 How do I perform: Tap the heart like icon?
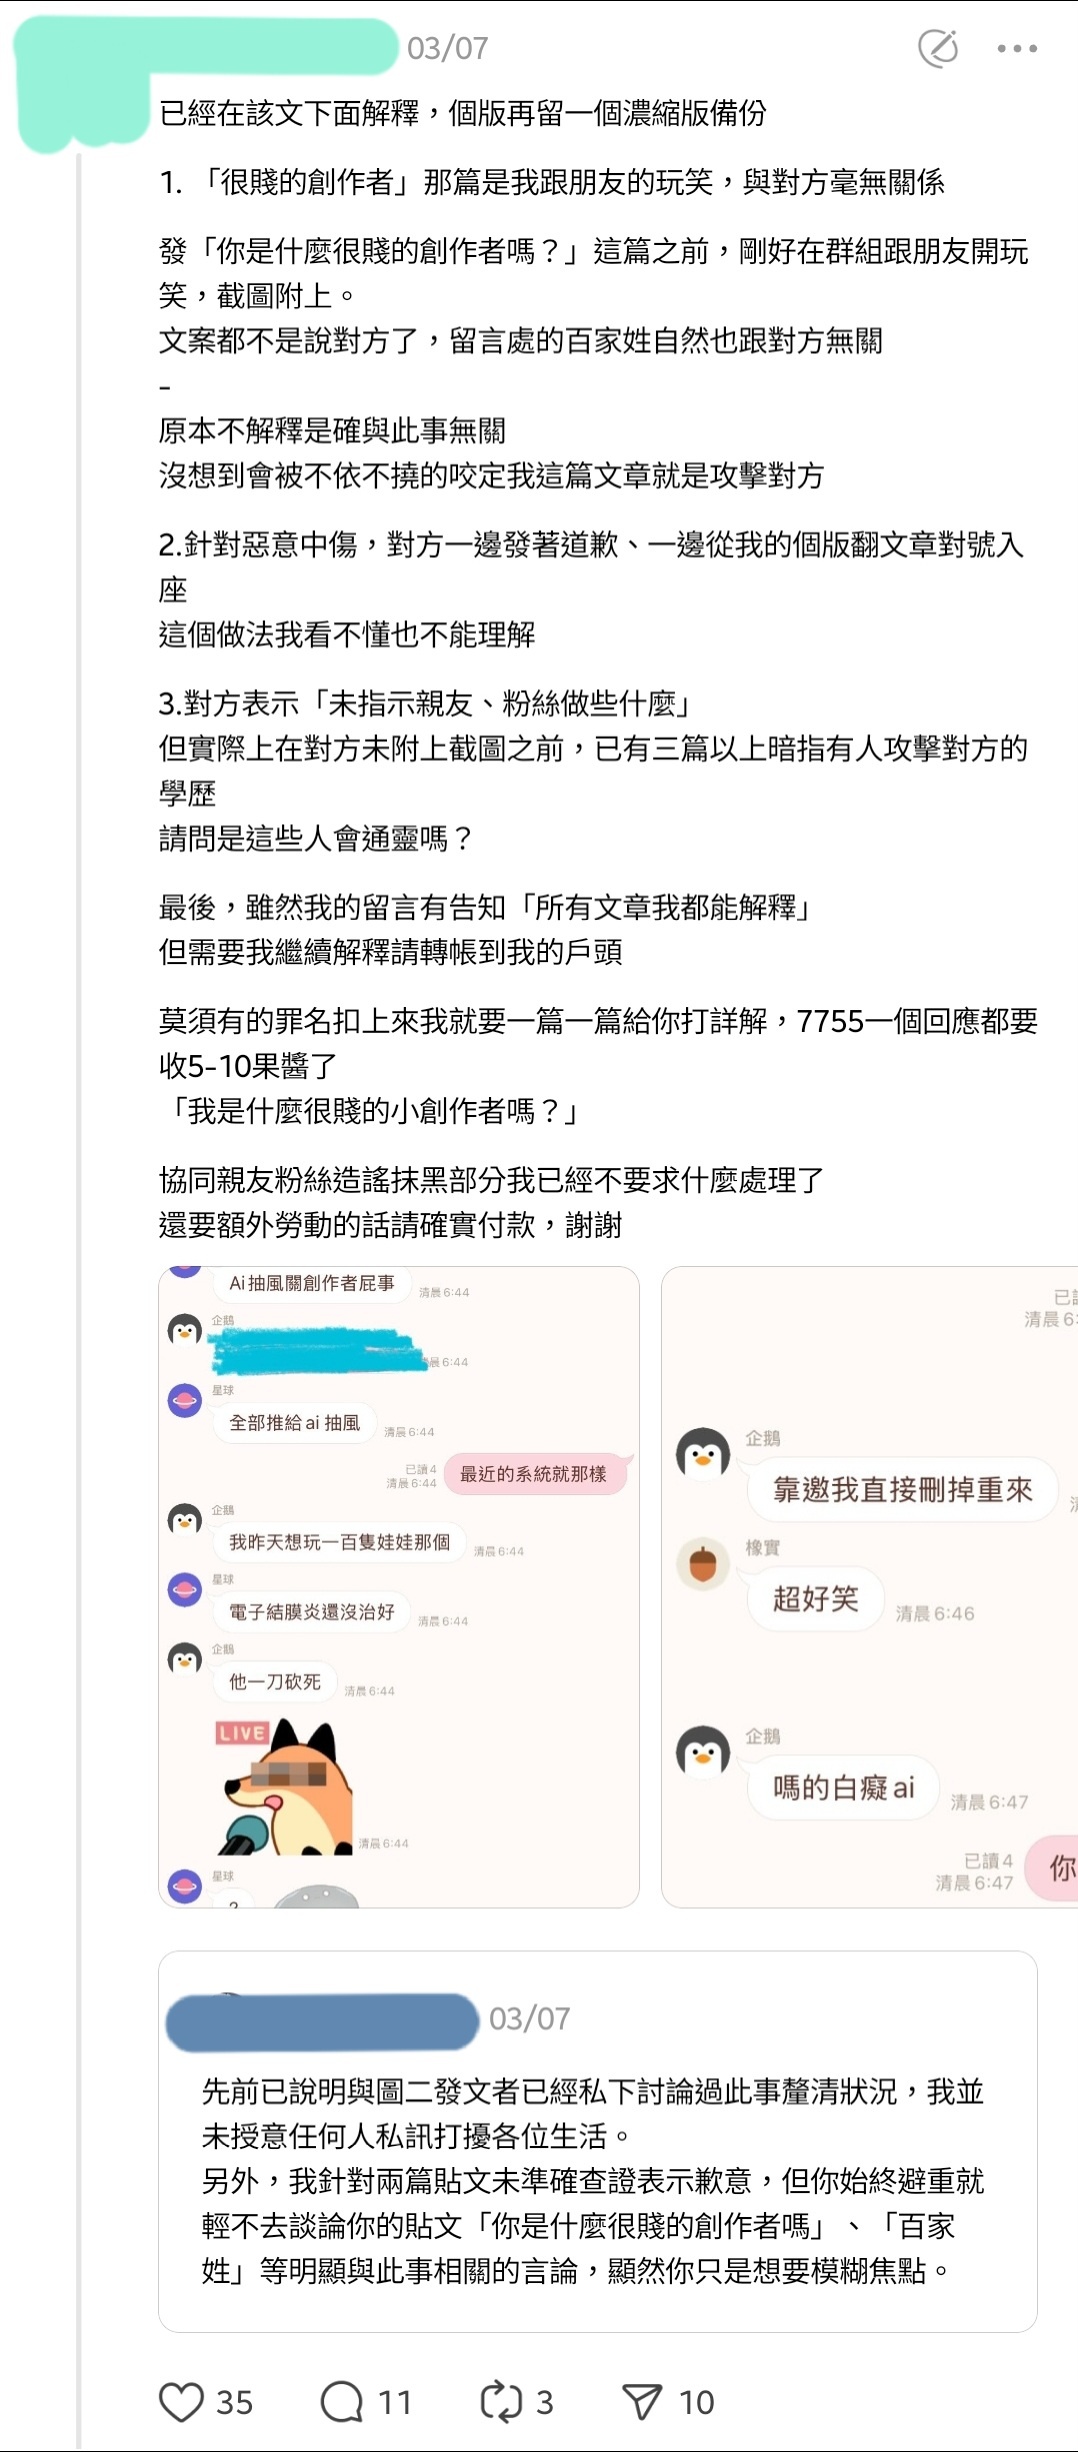181,2401
